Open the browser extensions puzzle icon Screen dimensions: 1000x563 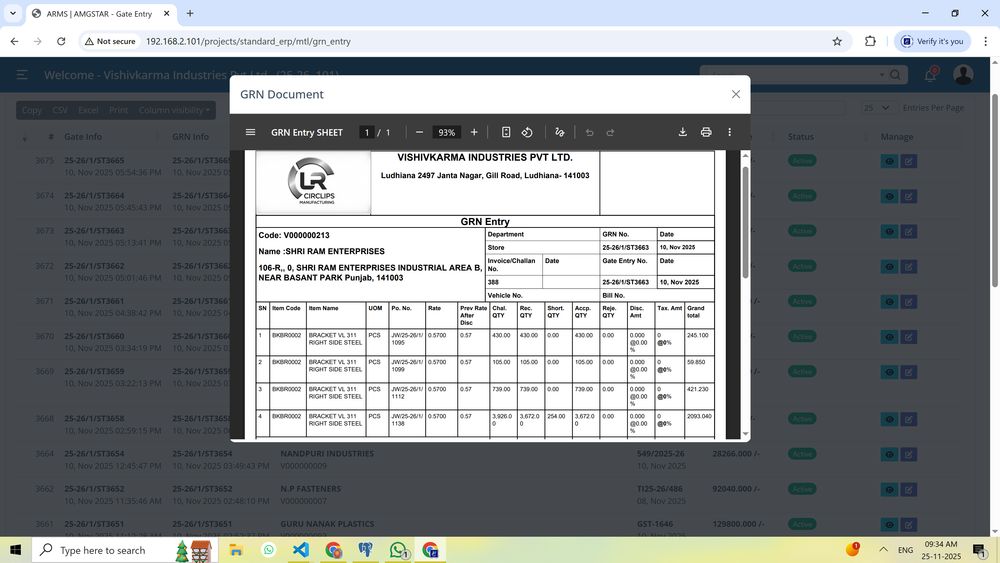tap(870, 41)
